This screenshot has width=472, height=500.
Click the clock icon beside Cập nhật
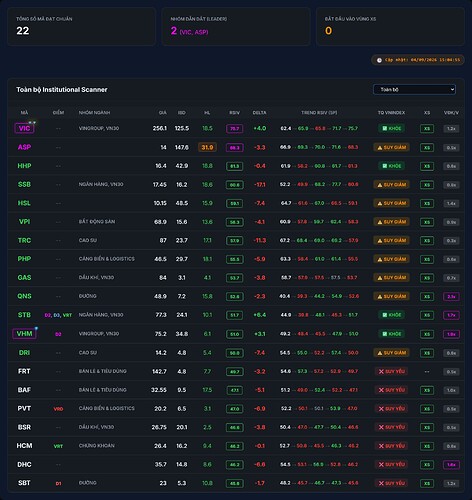(379, 60)
